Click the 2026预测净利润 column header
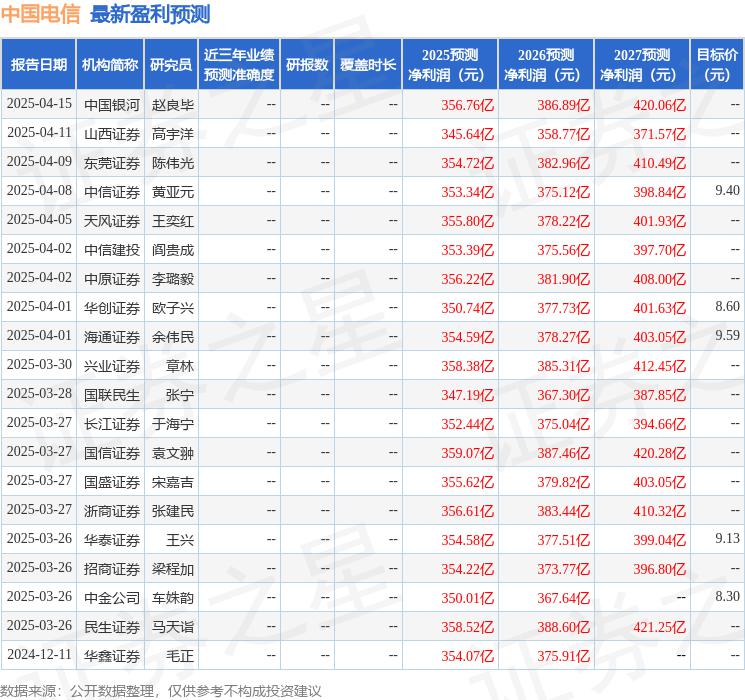The height and width of the screenshot is (700, 745). pos(546,65)
